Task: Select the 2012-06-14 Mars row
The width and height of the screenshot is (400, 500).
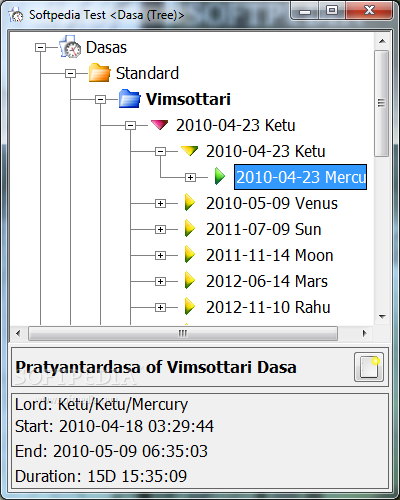Action: [x=267, y=281]
